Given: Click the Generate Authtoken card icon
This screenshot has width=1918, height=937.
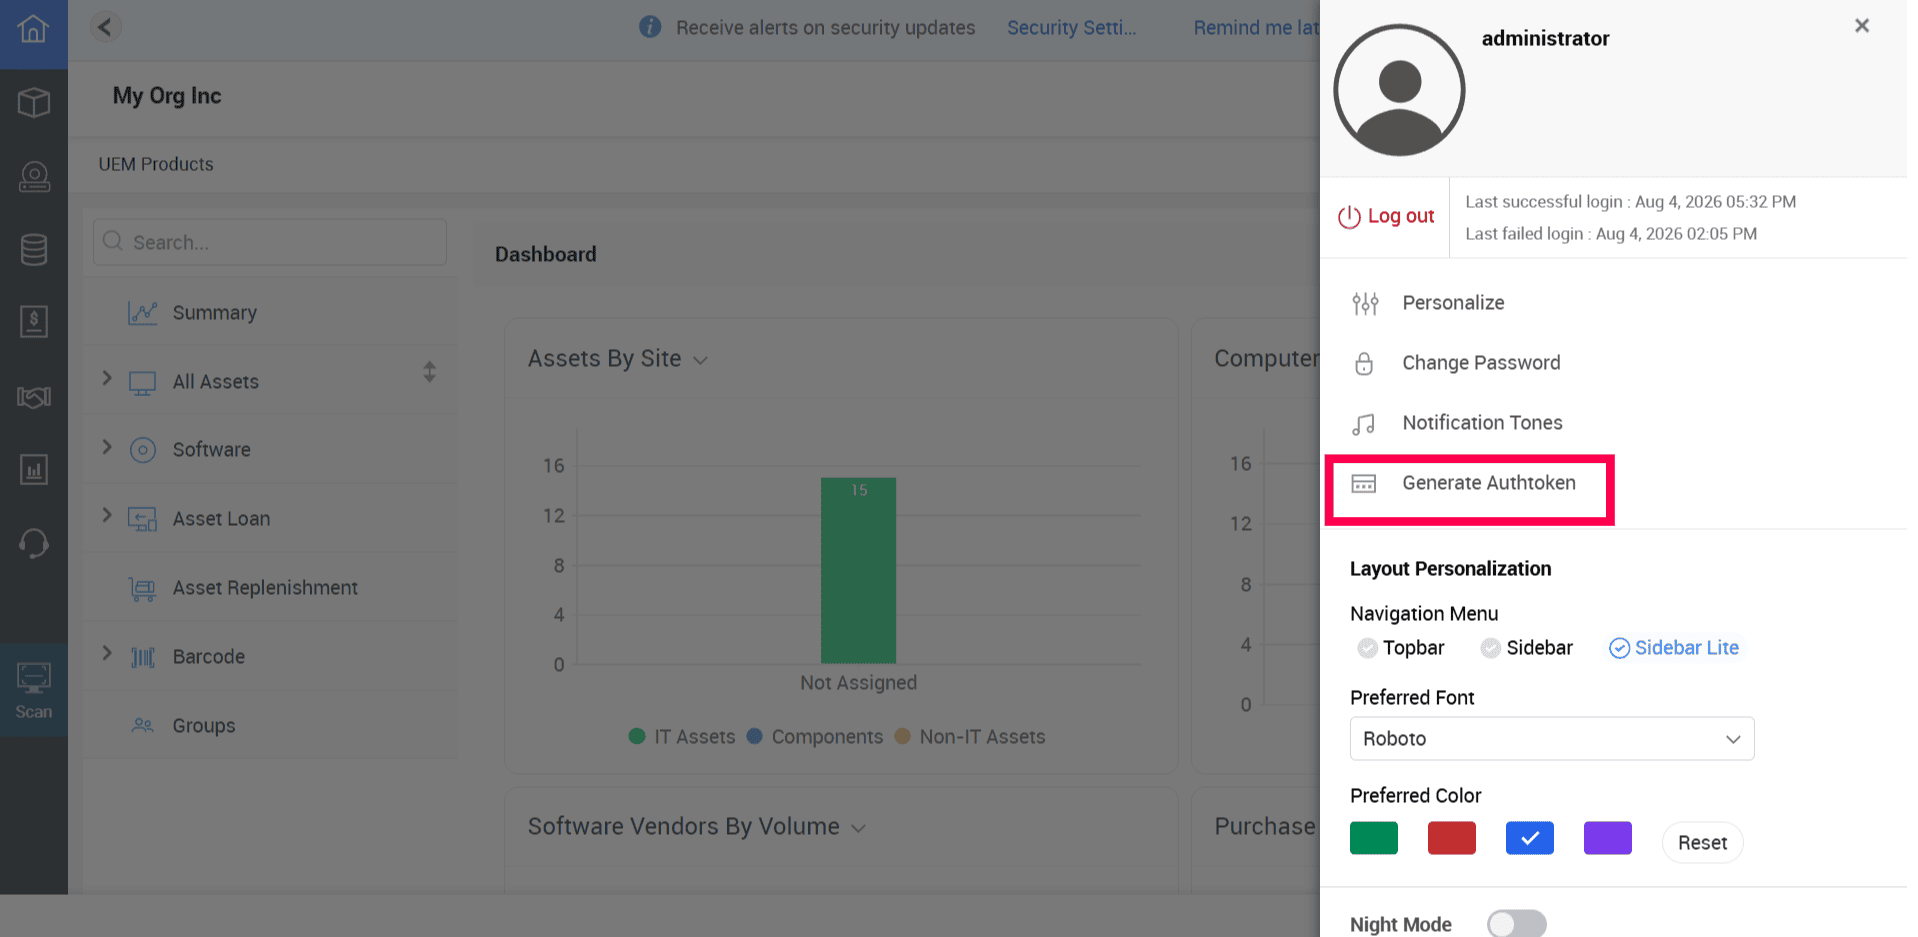Looking at the screenshot, I should 1364,484.
